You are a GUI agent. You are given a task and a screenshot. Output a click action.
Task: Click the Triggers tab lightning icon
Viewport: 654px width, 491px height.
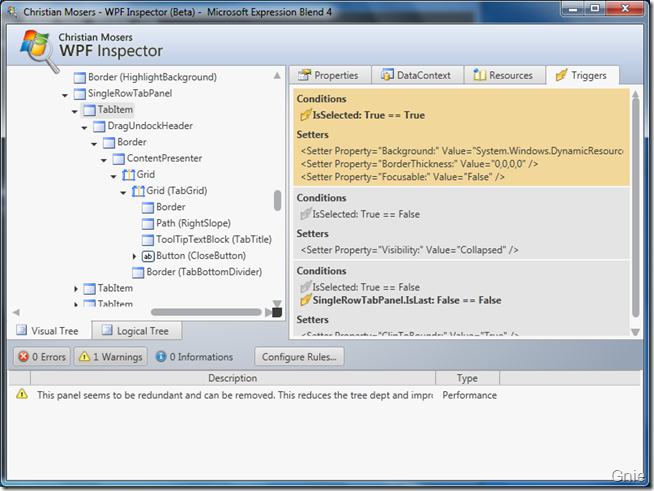point(561,75)
